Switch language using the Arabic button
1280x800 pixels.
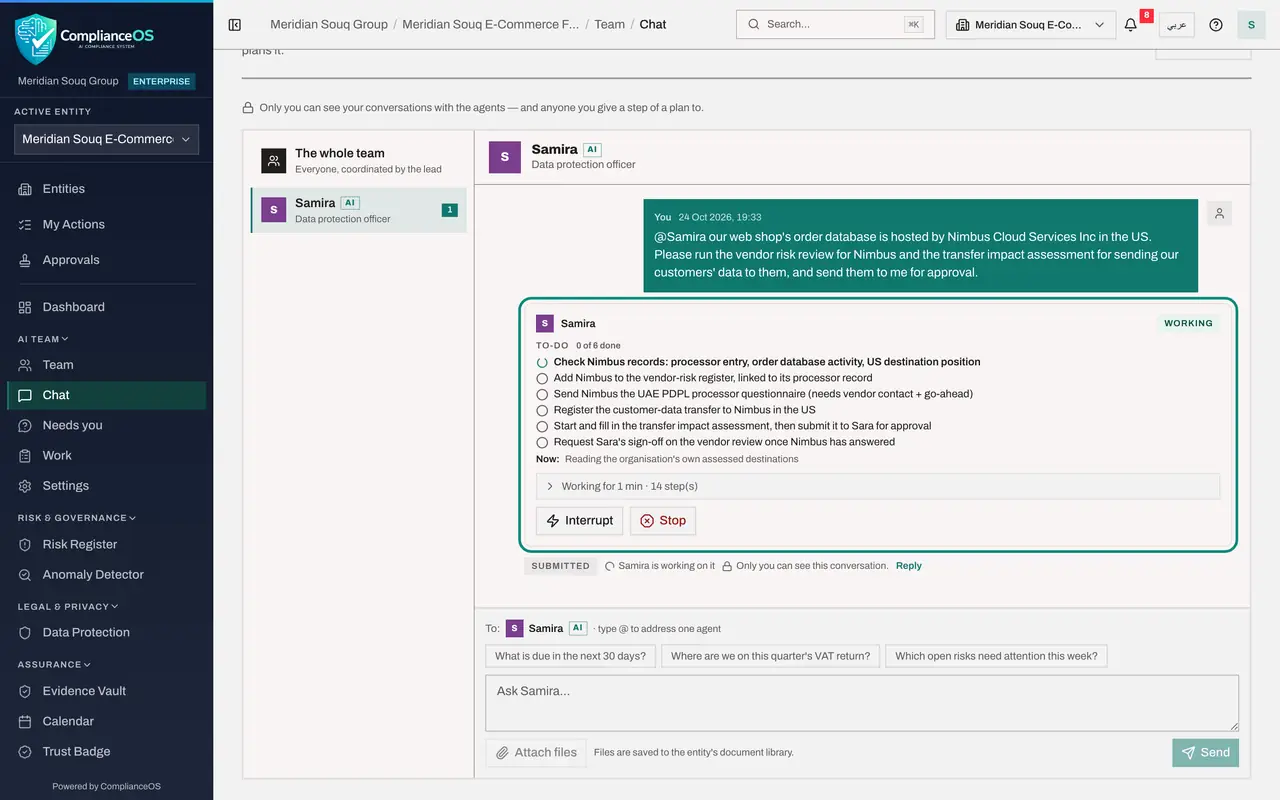pos(1177,25)
